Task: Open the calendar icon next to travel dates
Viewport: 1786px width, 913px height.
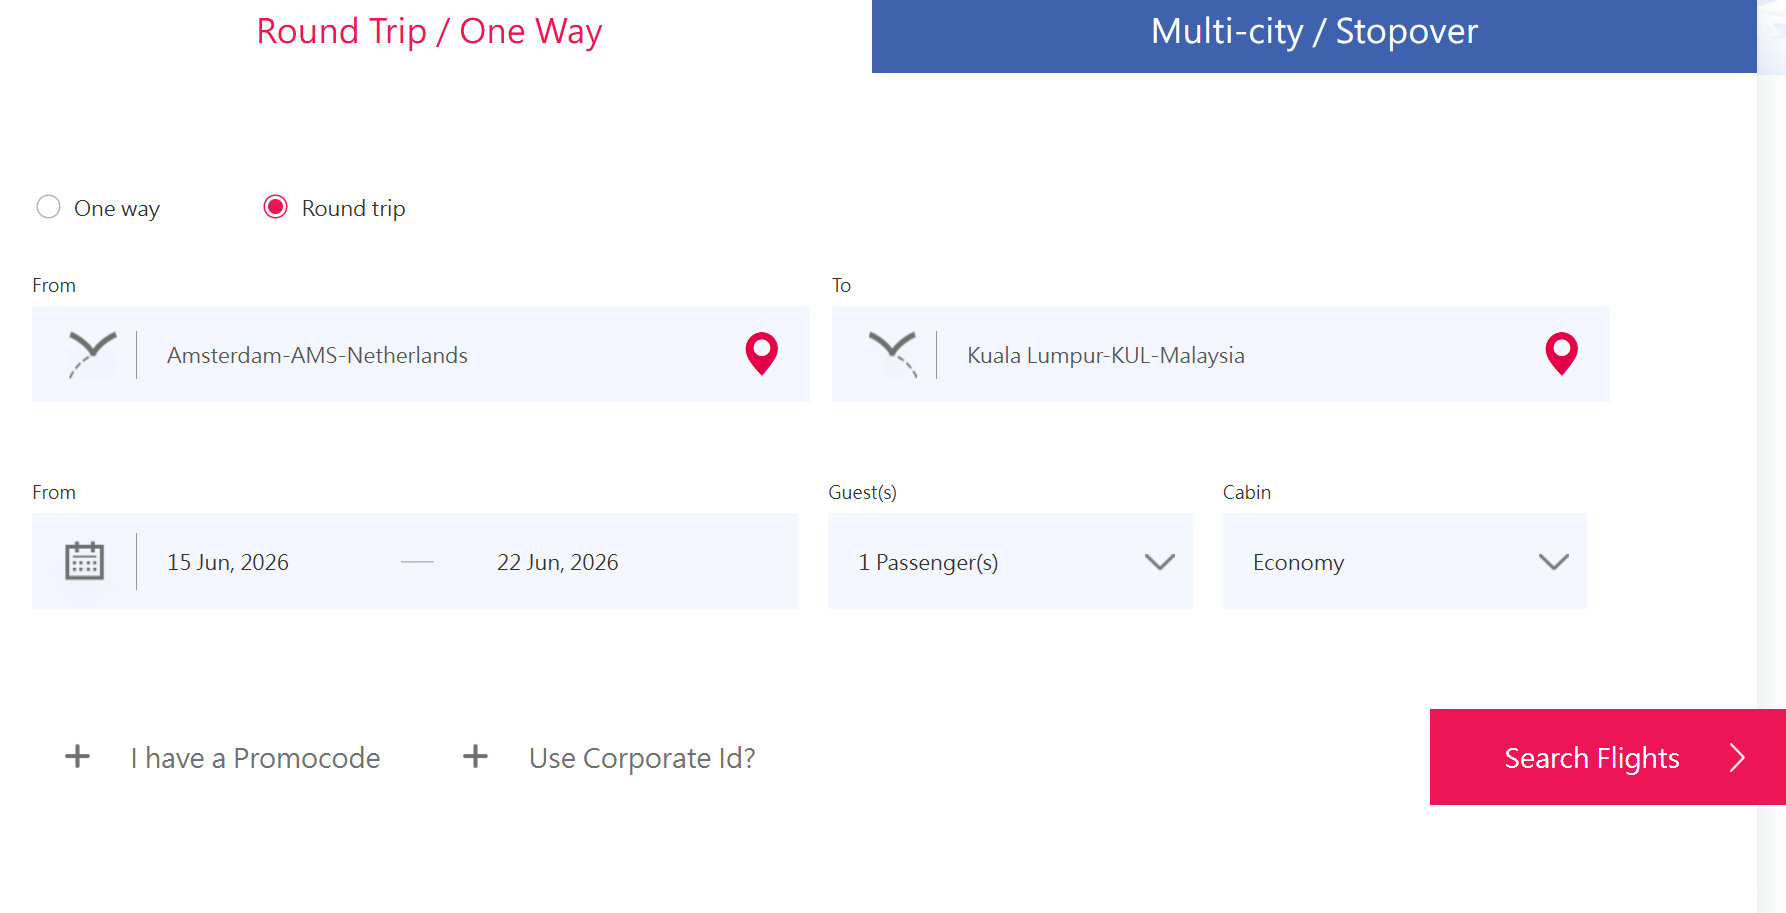Action: [x=84, y=561]
